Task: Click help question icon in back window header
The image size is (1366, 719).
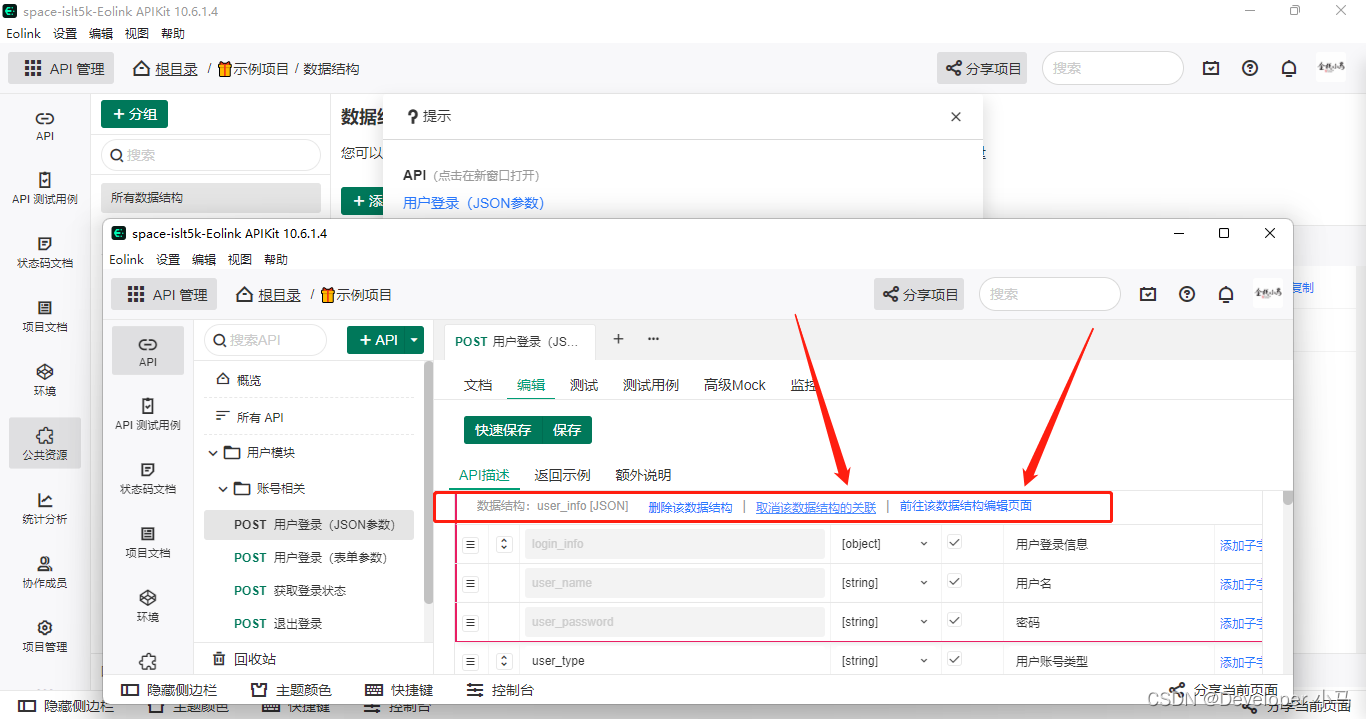Action: point(1250,68)
